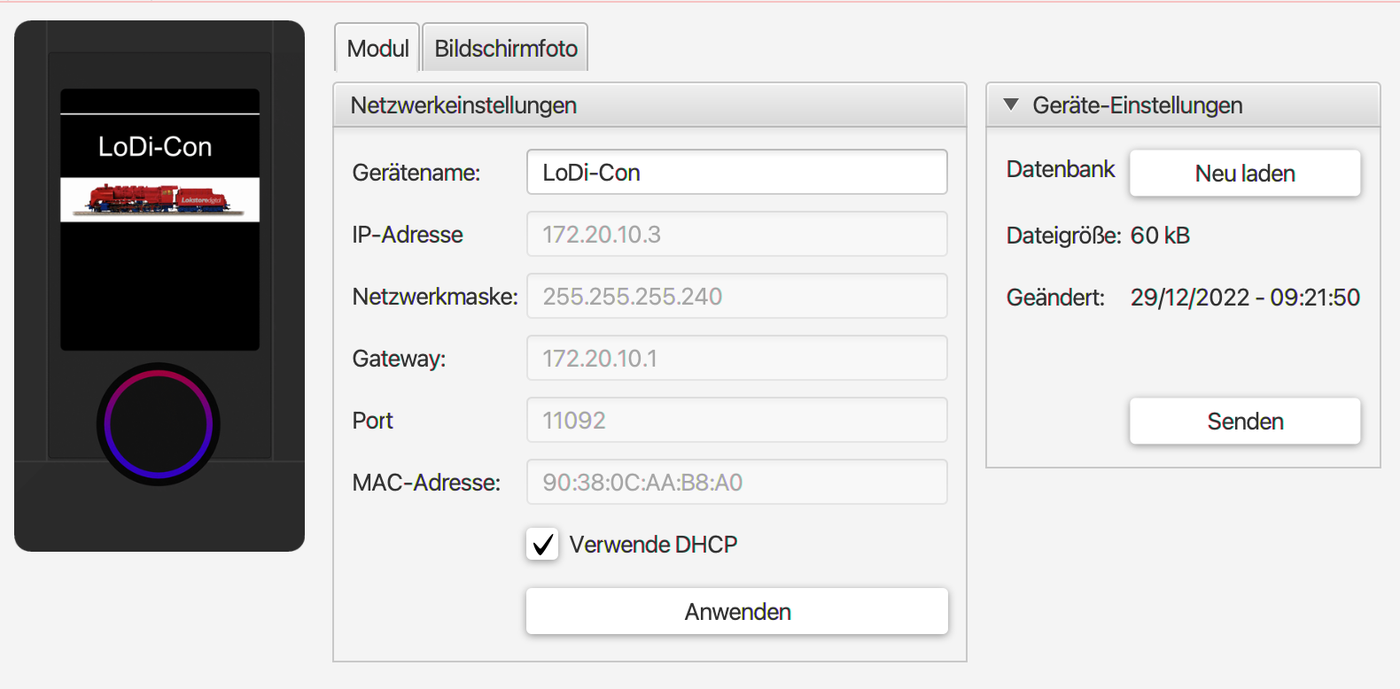Click the Geändert date and time text
Viewport: 1400px width, 689px height.
(1245, 297)
